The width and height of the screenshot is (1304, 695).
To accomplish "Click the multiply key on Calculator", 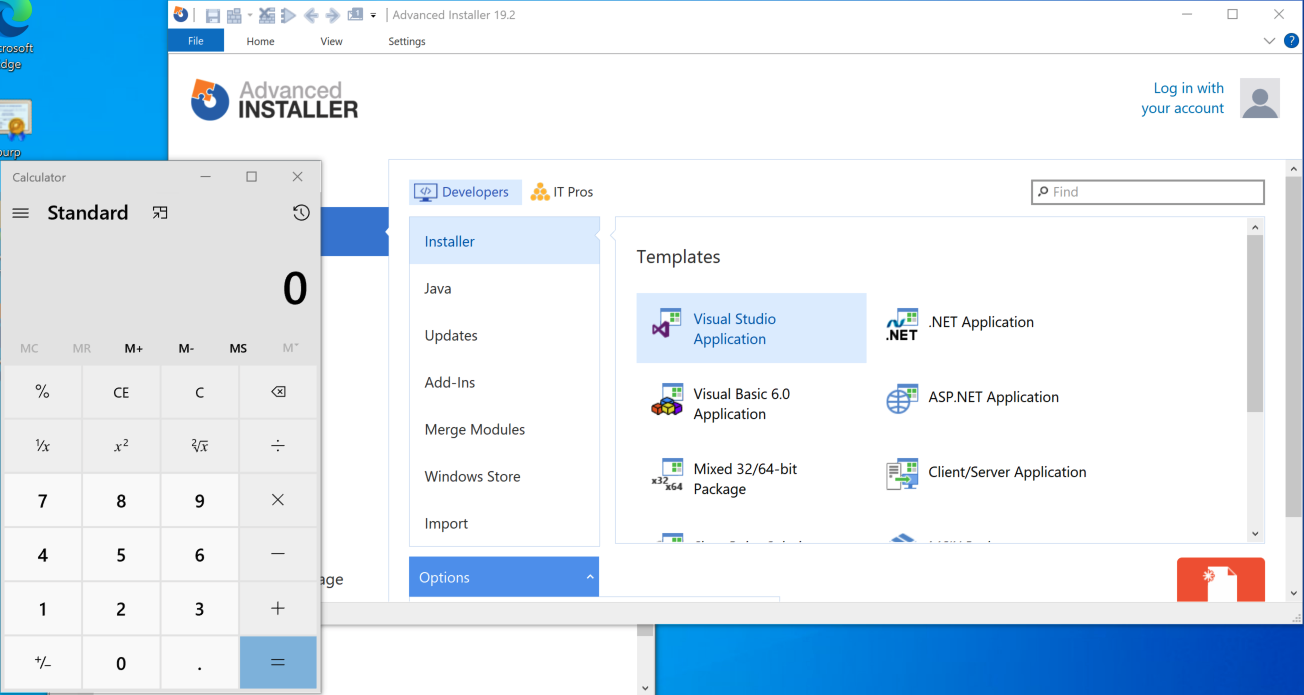I will click(x=278, y=500).
